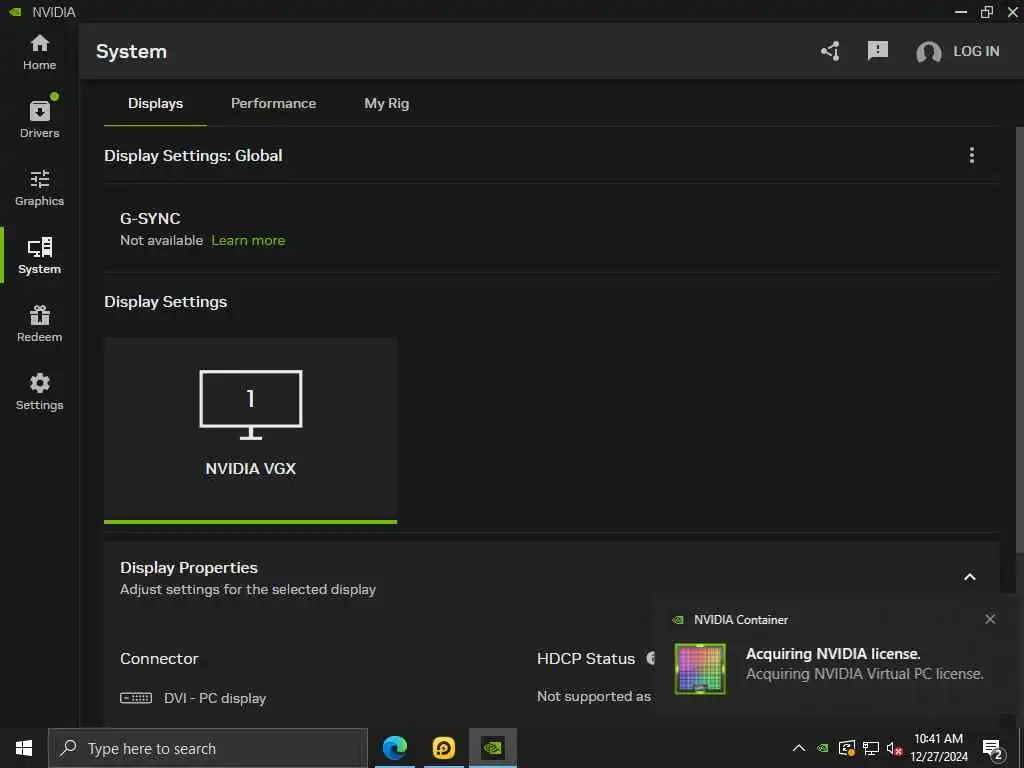Open the taskbar clock and date
This screenshot has width=1024, height=768.
coord(938,748)
